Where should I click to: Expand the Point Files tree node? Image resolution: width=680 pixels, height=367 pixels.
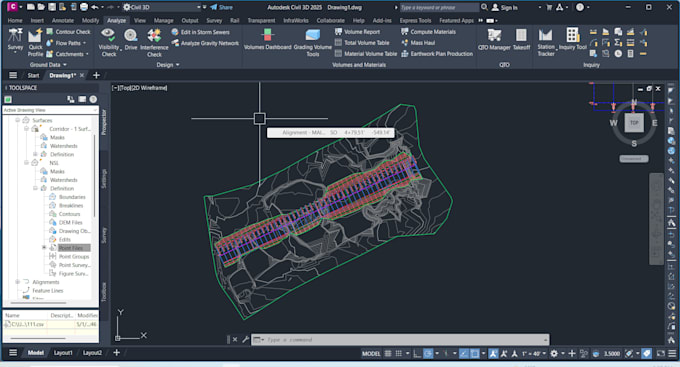tap(44, 248)
